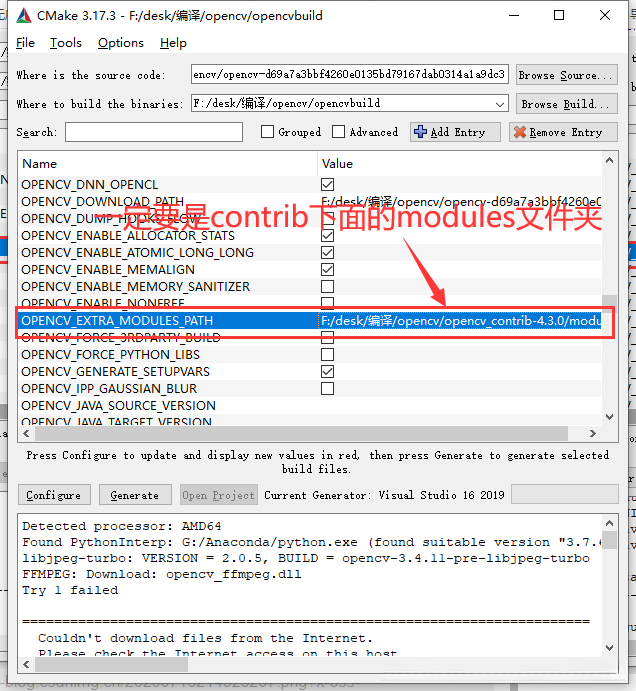Open the Help menu
The image size is (636, 691).
coord(173,43)
